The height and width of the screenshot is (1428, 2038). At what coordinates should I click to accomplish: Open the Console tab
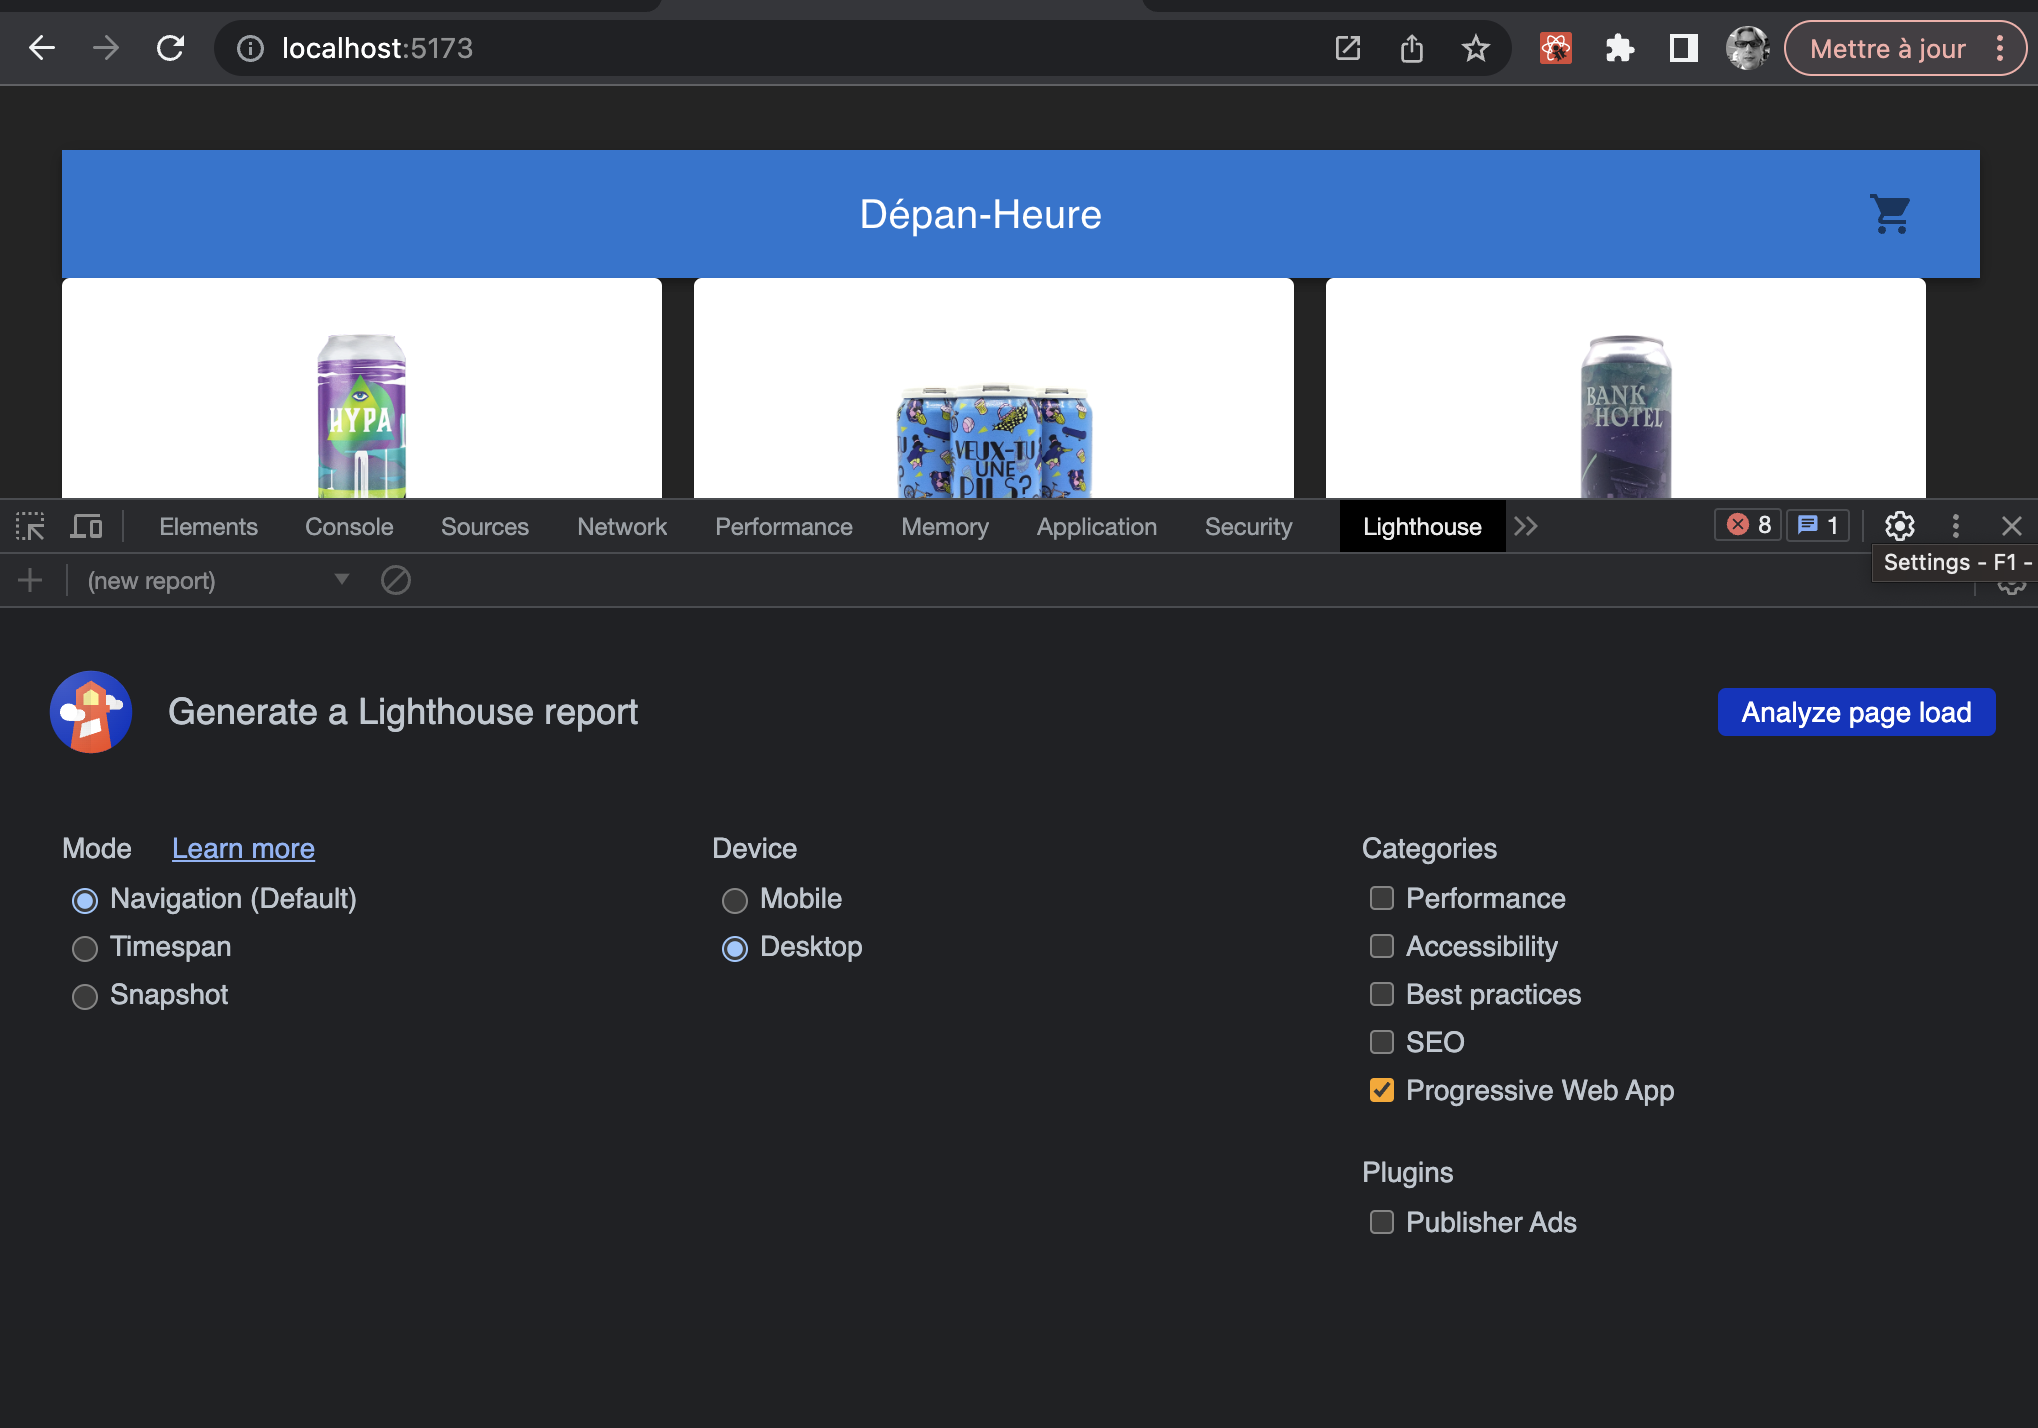coord(349,526)
